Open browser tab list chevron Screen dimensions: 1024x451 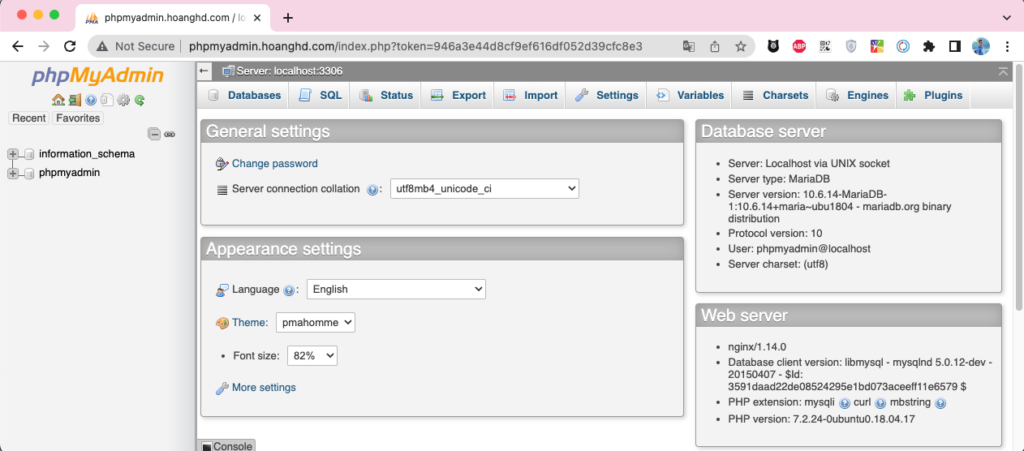1006,18
